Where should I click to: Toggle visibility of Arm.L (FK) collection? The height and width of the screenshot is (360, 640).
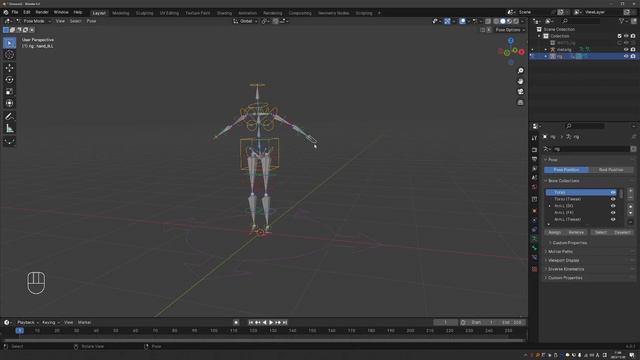(613, 213)
